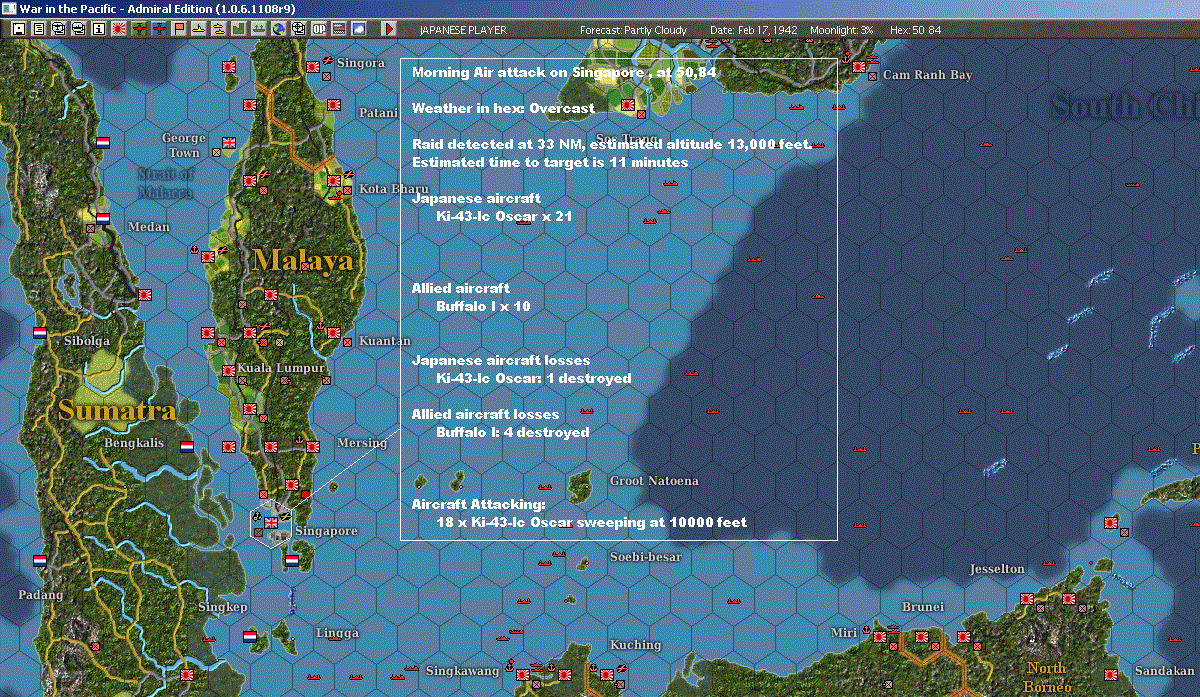Image resolution: width=1200 pixels, height=697 pixels.
Task: Click the 'Buffalo I x 10' line
Action: [483, 306]
